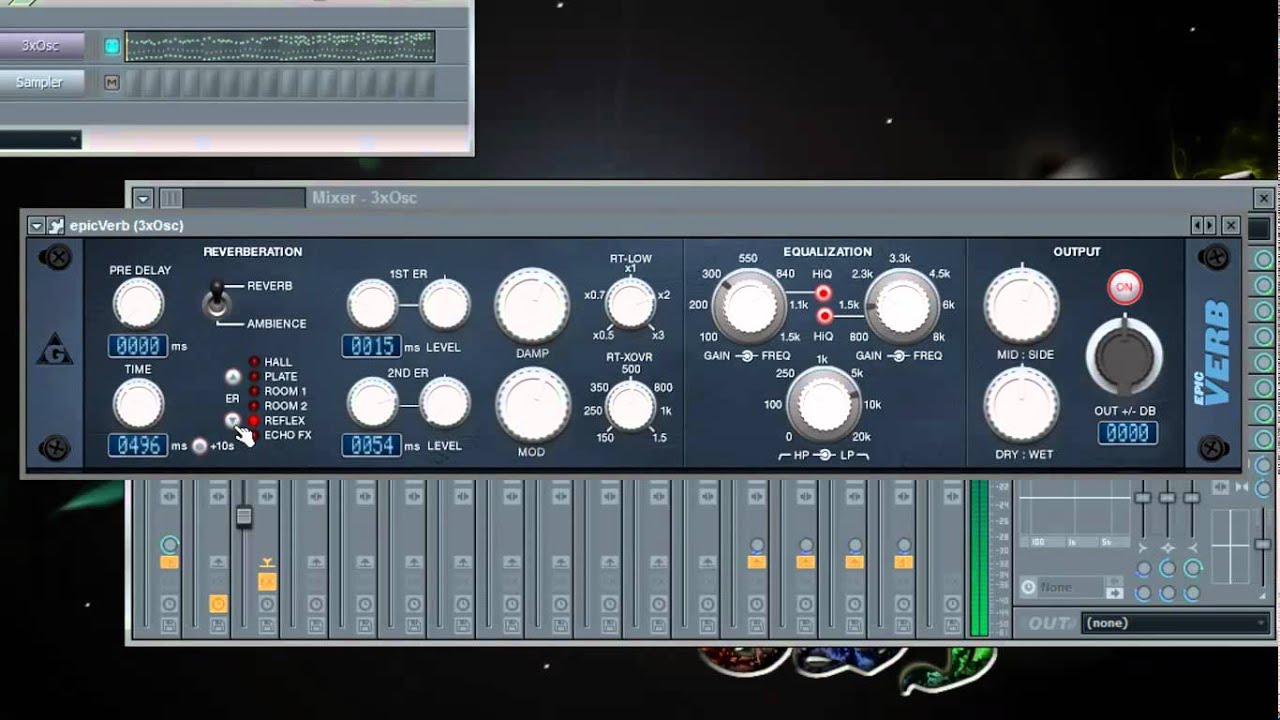Close the epicVerb plugin window
The height and width of the screenshot is (720, 1280).
pos(1231,226)
